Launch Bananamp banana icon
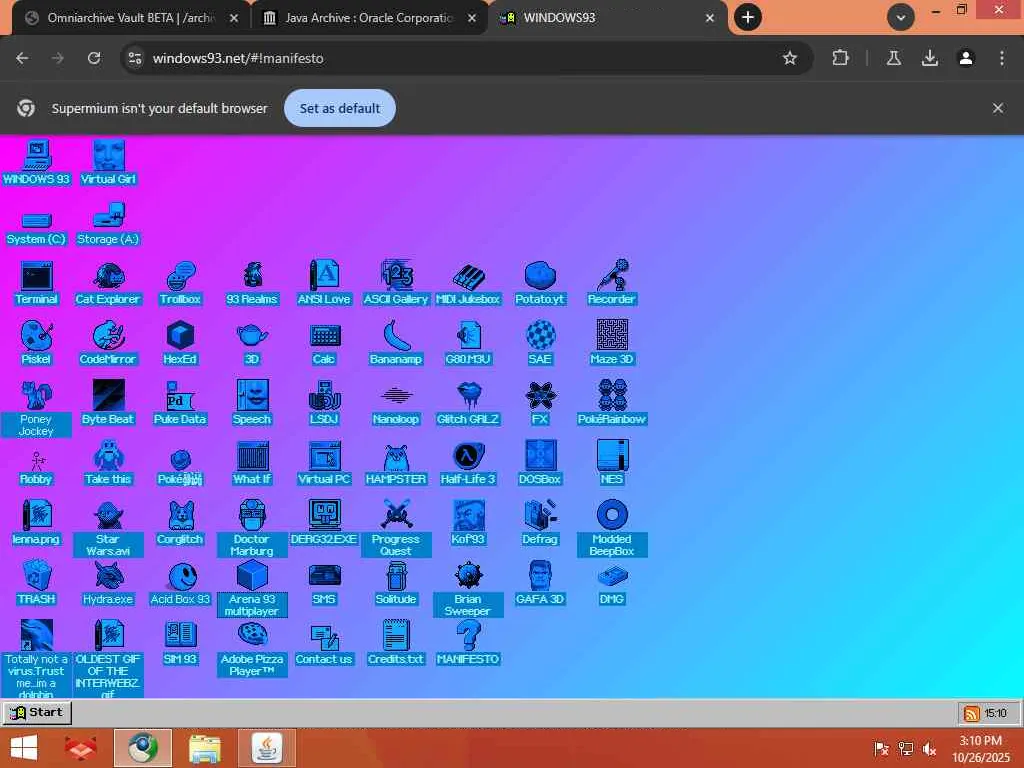The width and height of the screenshot is (1024, 768). (396, 343)
